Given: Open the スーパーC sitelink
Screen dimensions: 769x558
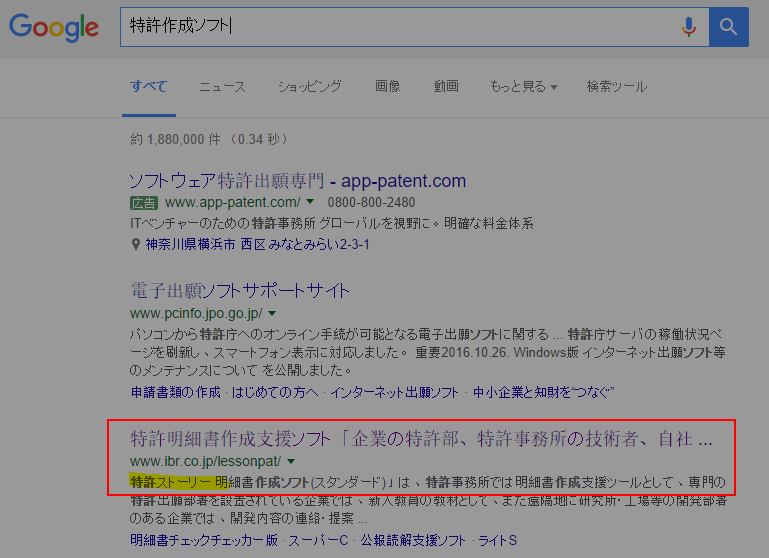Looking at the screenshot, I should [x=318, y=540].
